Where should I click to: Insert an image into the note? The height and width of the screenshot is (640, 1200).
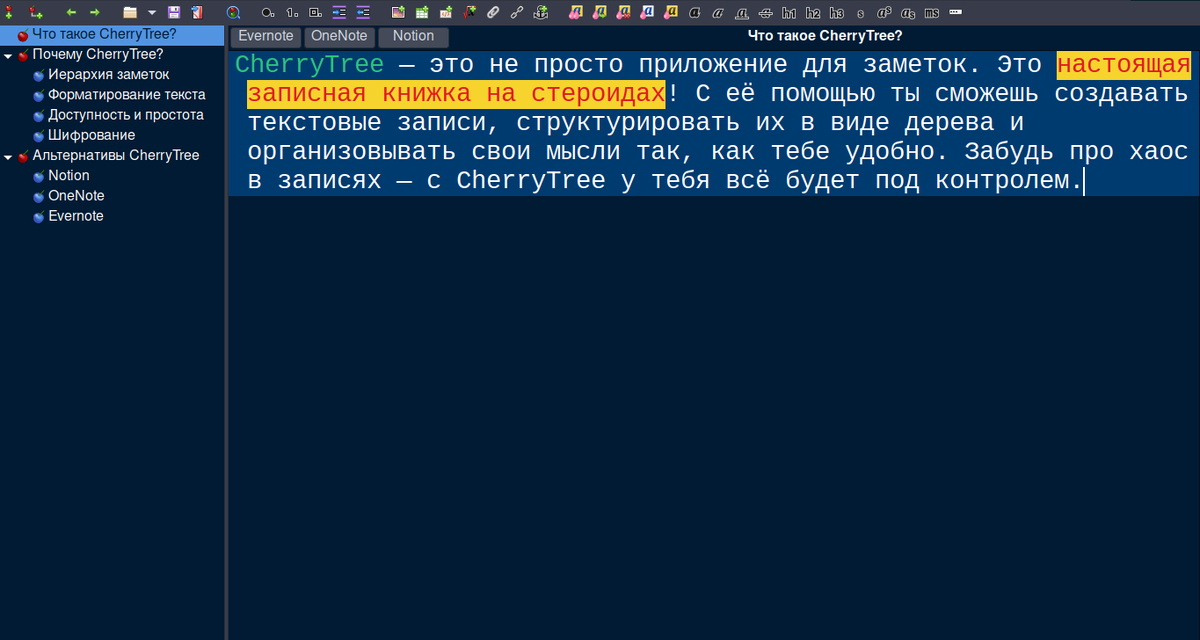398,13
